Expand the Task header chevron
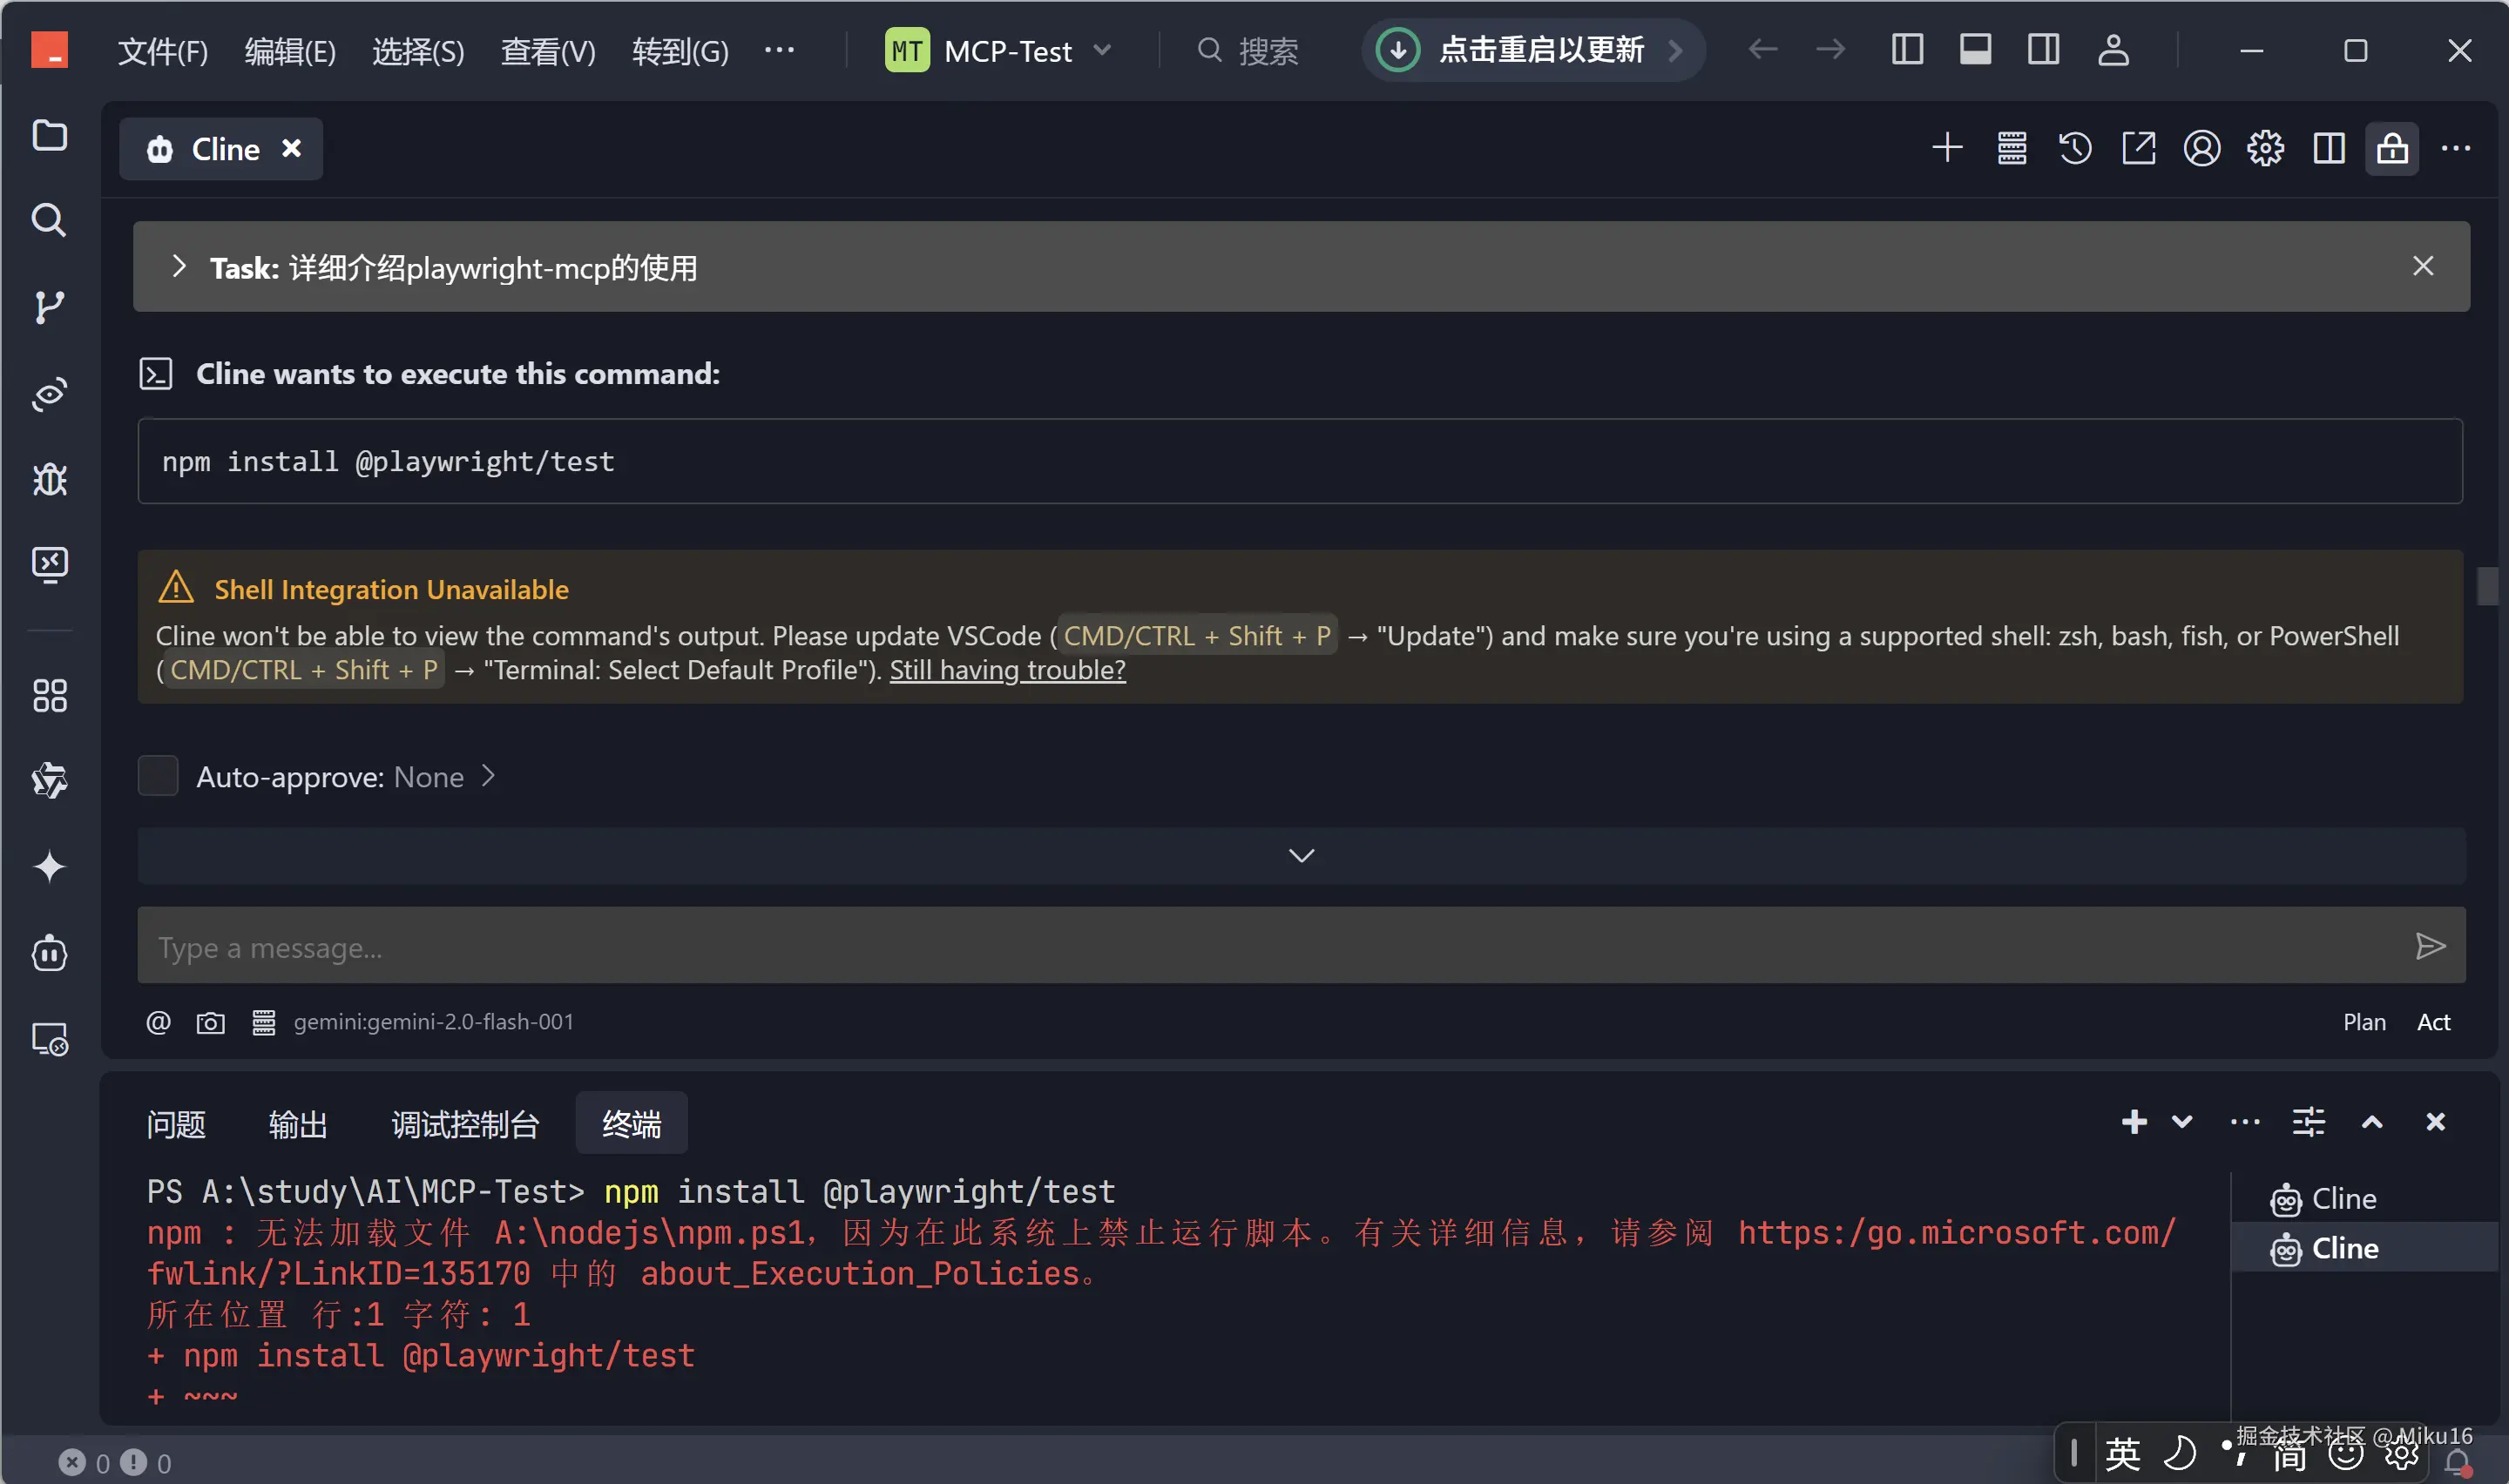 click(179, 267)
